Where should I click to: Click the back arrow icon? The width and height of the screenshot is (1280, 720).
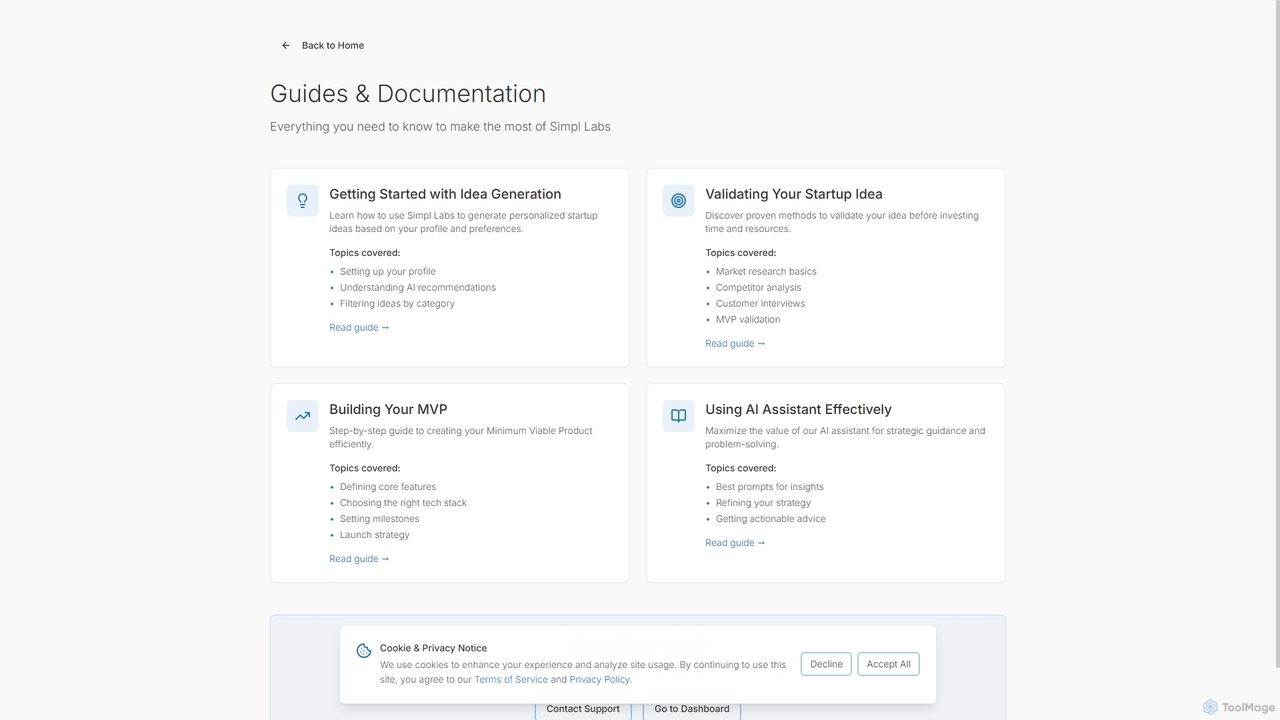pyautogui.click(x=286, y=45)
